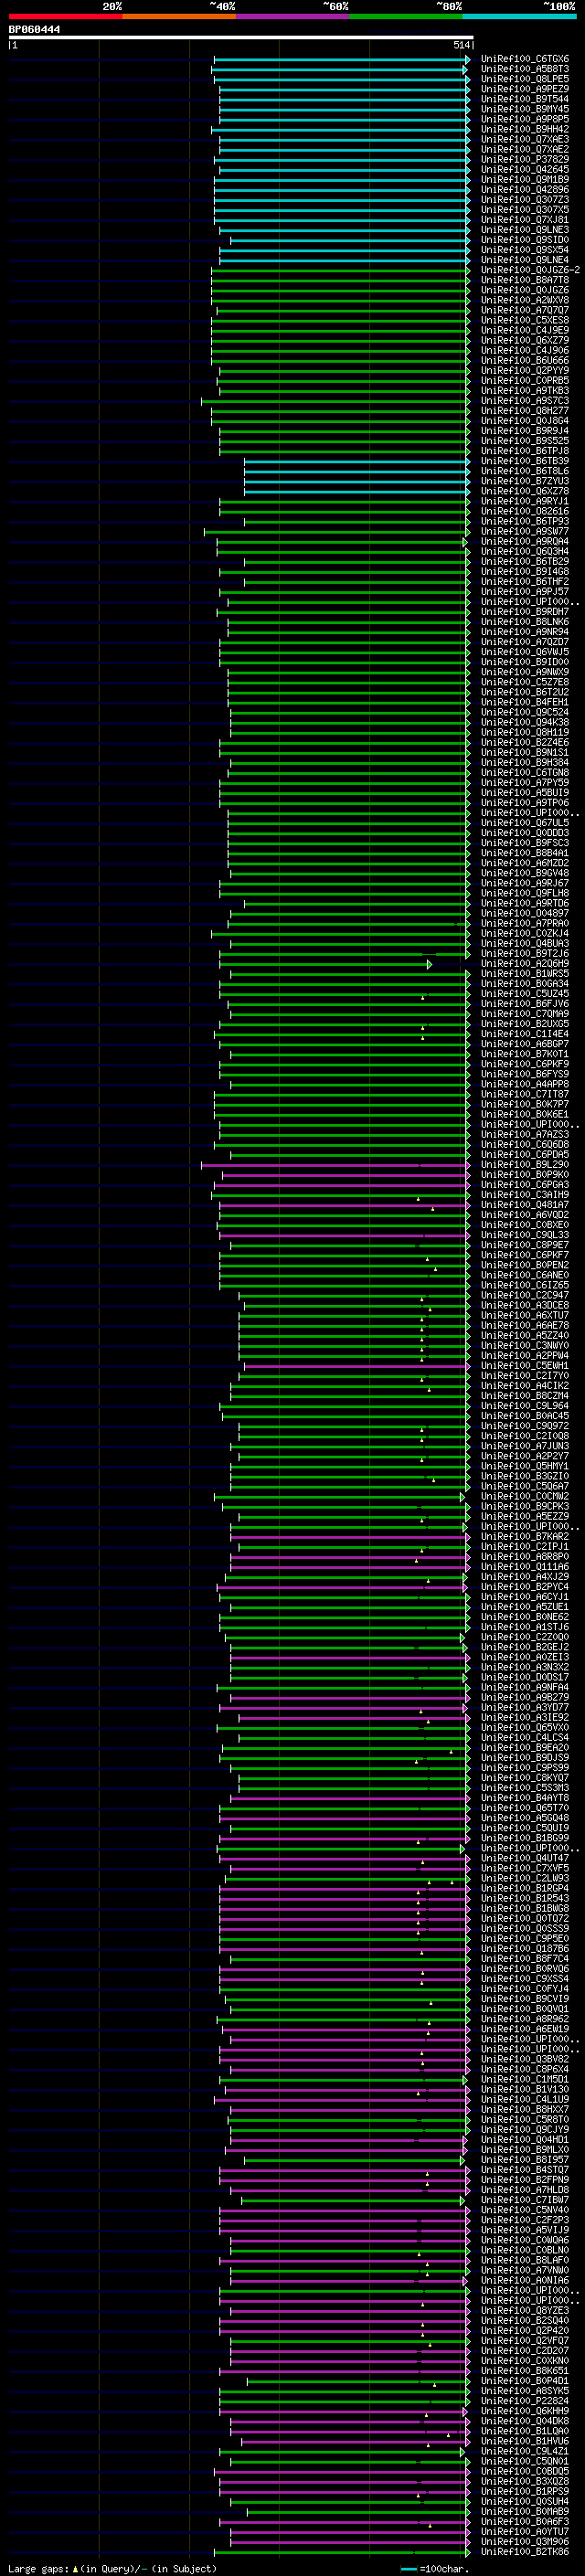This screenshot has height=2576, width=585.
Task: Select the label UniRef100_Q42896
Action: [525, 189]
